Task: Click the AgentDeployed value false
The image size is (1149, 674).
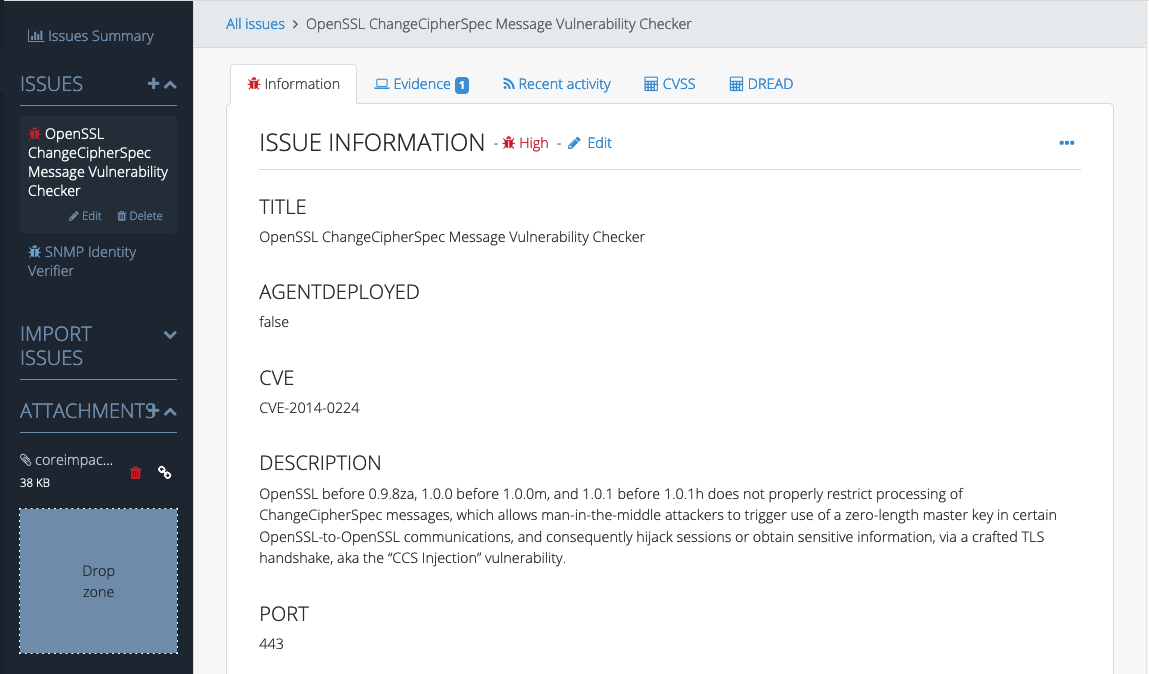Action: (274, 322)
